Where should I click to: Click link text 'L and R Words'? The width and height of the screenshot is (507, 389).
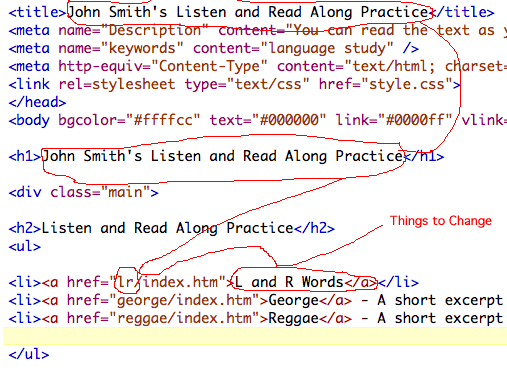click(x=289, y=283)
